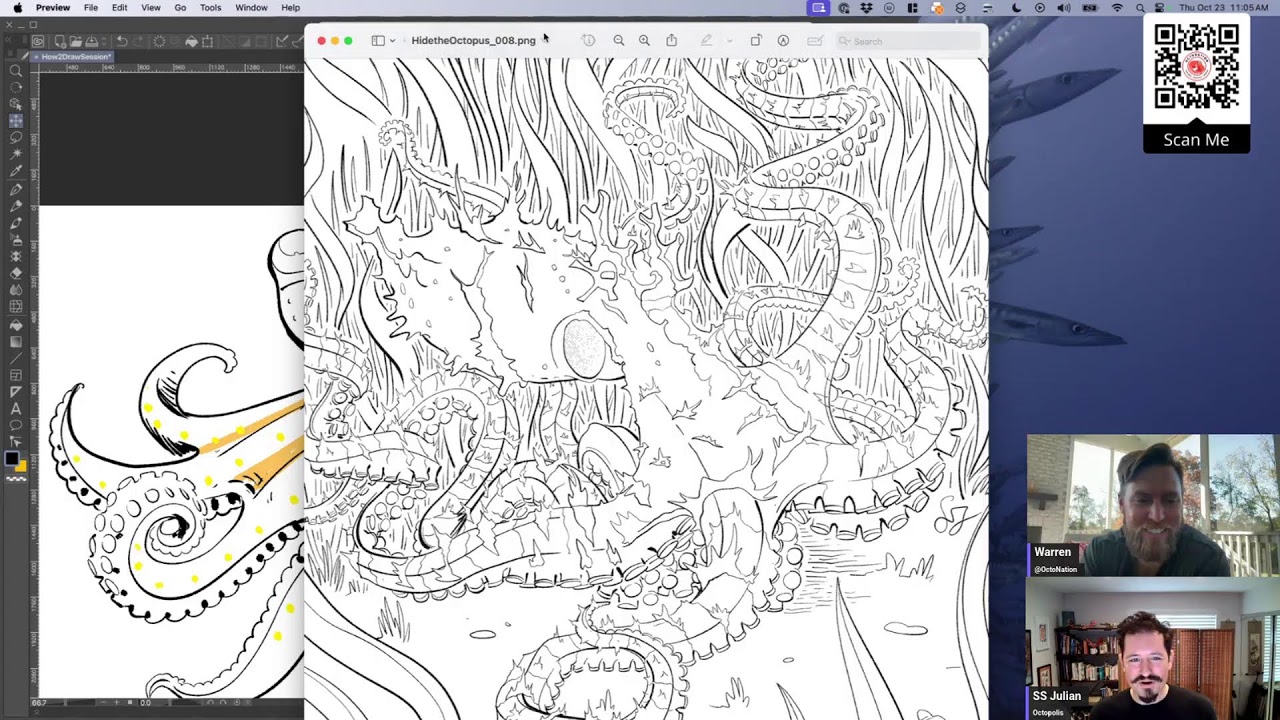Toggle the Preview sidebar view button
The width and height of the screenshot is (1280, 720).
point(378,41)
